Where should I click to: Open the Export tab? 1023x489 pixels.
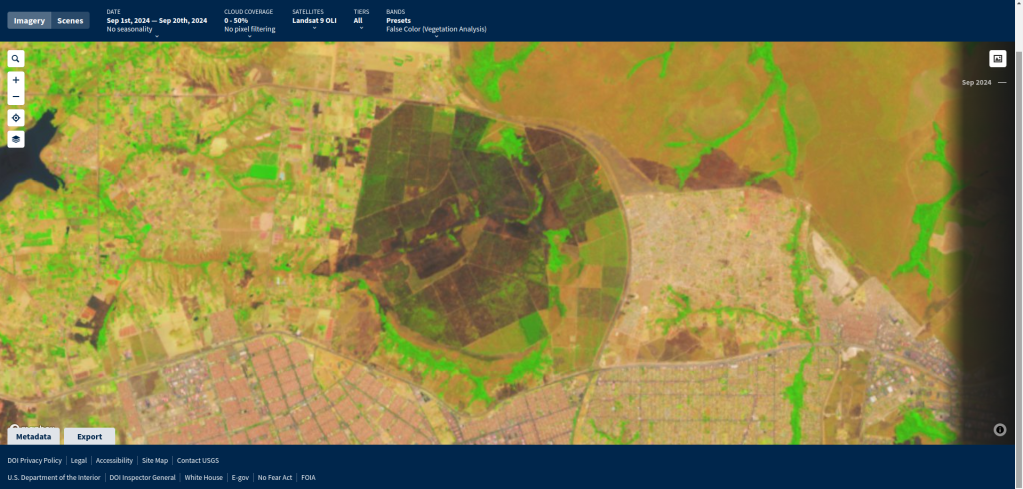coord(89,437)
